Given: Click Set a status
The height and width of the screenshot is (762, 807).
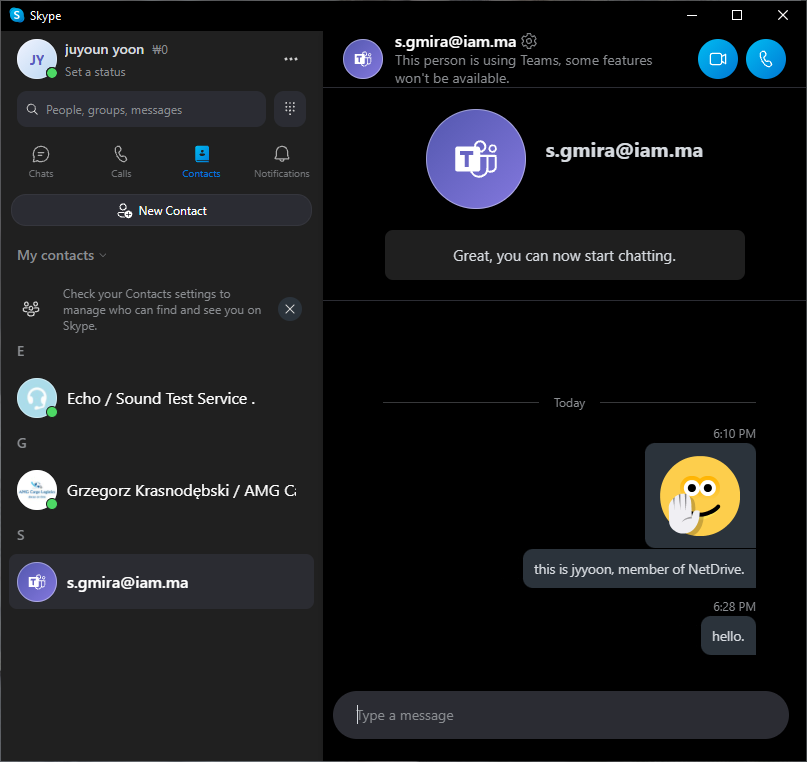Looking at the screenshot, I should coord(95,72).
